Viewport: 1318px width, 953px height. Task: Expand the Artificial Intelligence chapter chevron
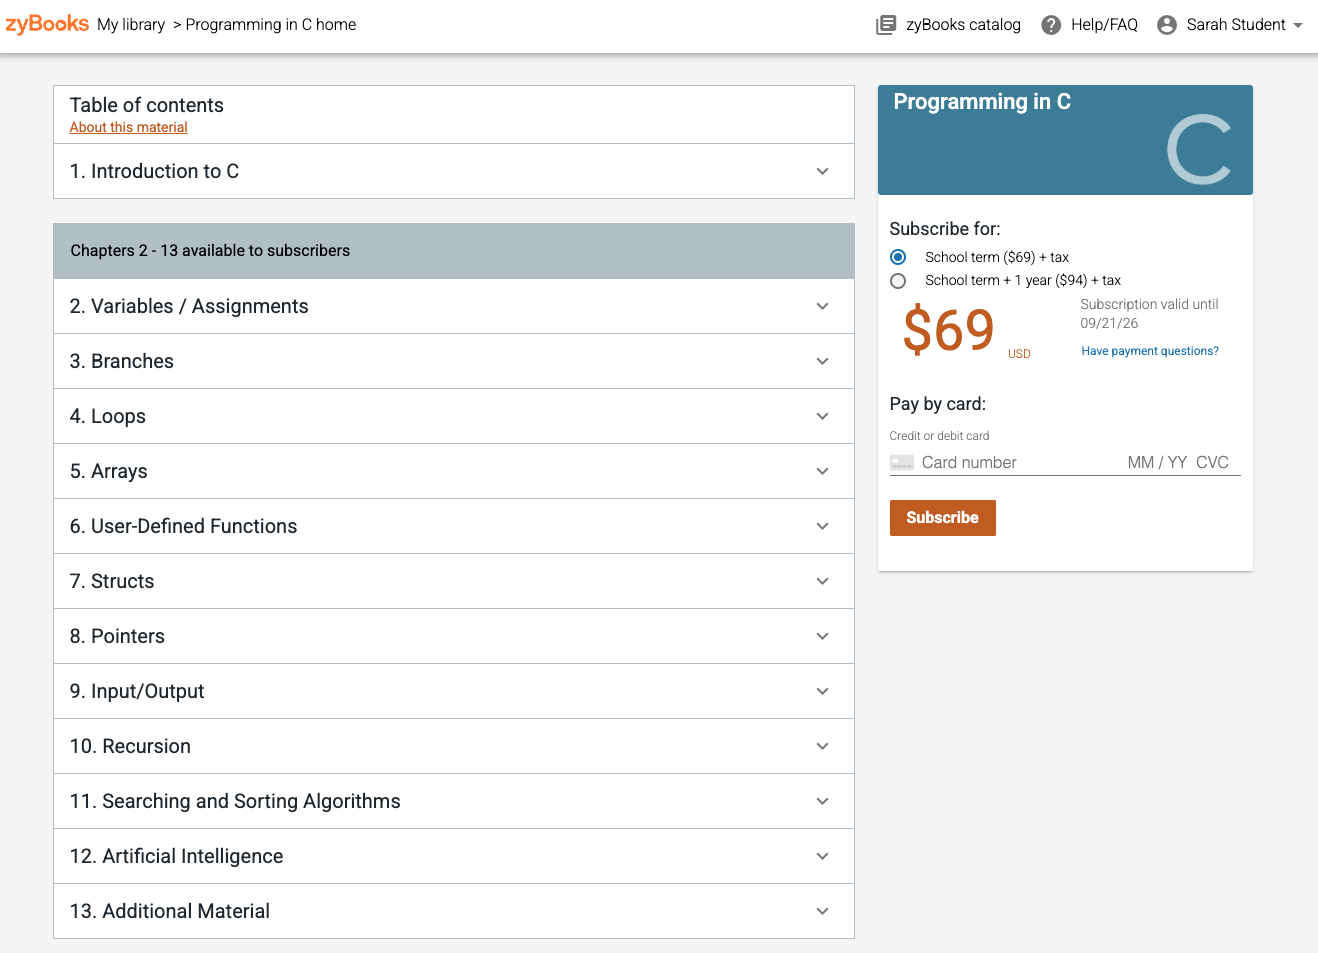822,856
